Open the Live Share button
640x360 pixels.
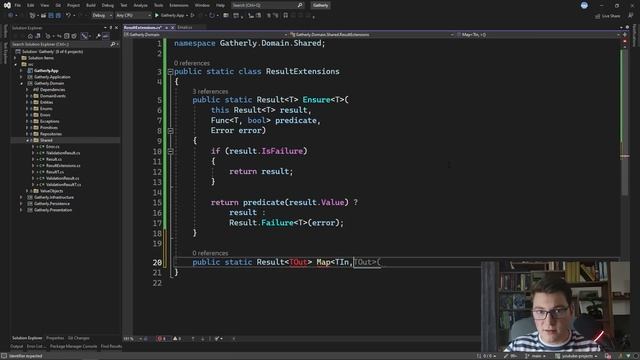tap(607, 16)
